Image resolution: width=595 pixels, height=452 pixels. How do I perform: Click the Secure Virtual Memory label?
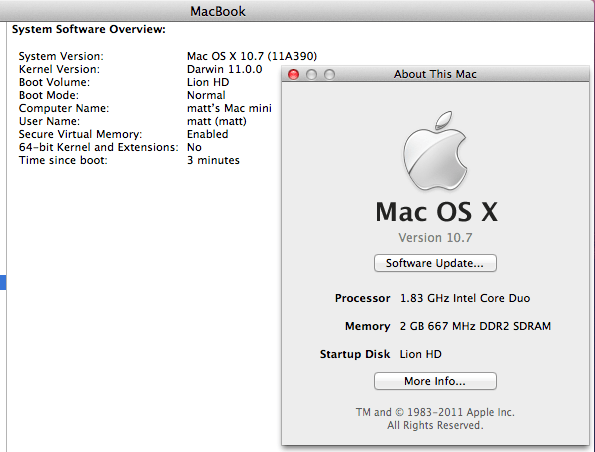point(80,134)
